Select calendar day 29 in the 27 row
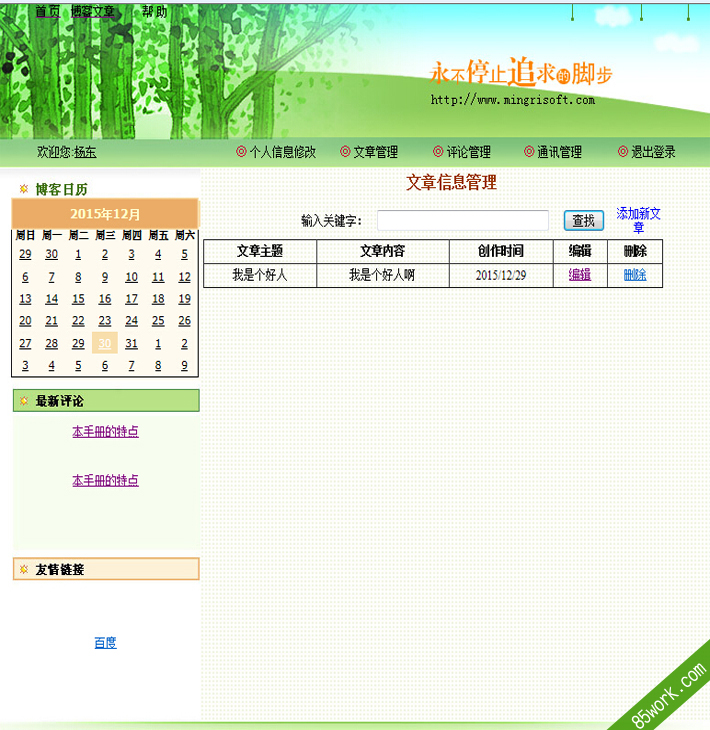The width and height of the screenshot is (710, 730). (x=78, y=343)
